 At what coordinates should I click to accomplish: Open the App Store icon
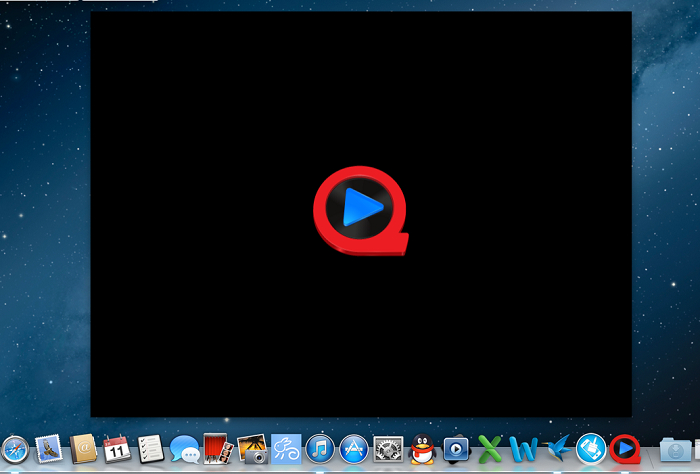[354, 449]
